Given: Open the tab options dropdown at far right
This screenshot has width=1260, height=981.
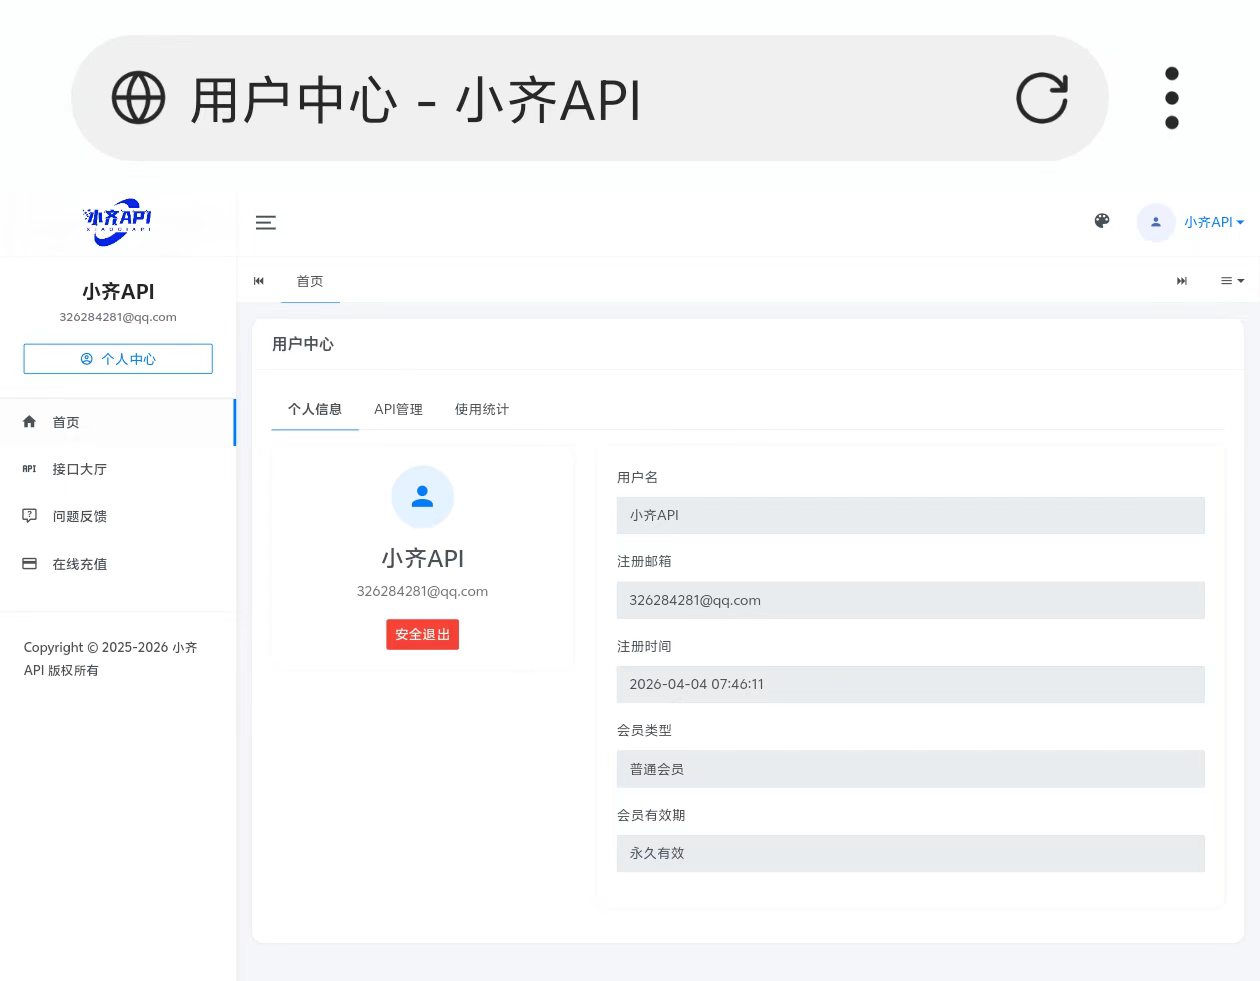Looking at the screenshot, I should tap(1232, 281).
